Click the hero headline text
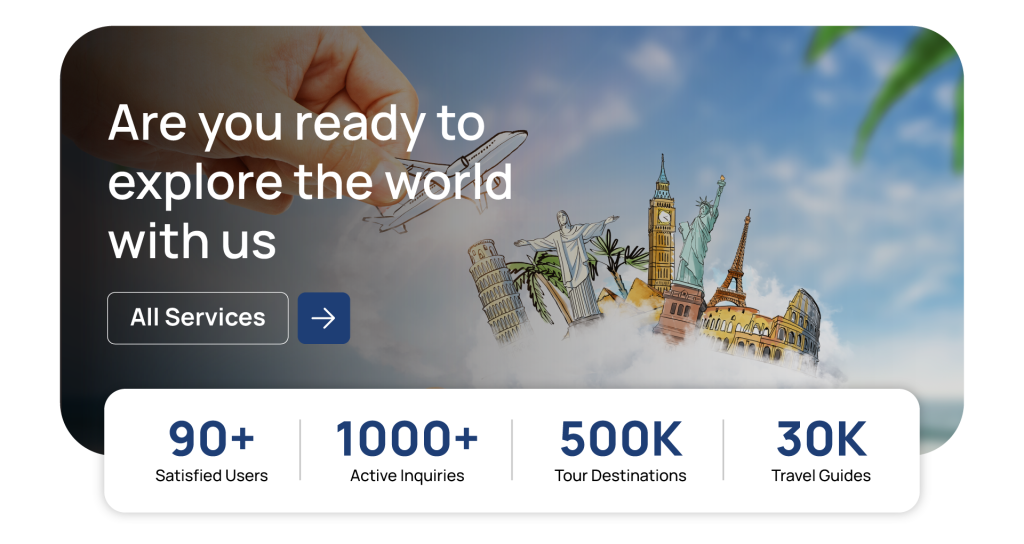 pyautogui.click(x=310, y=181)
